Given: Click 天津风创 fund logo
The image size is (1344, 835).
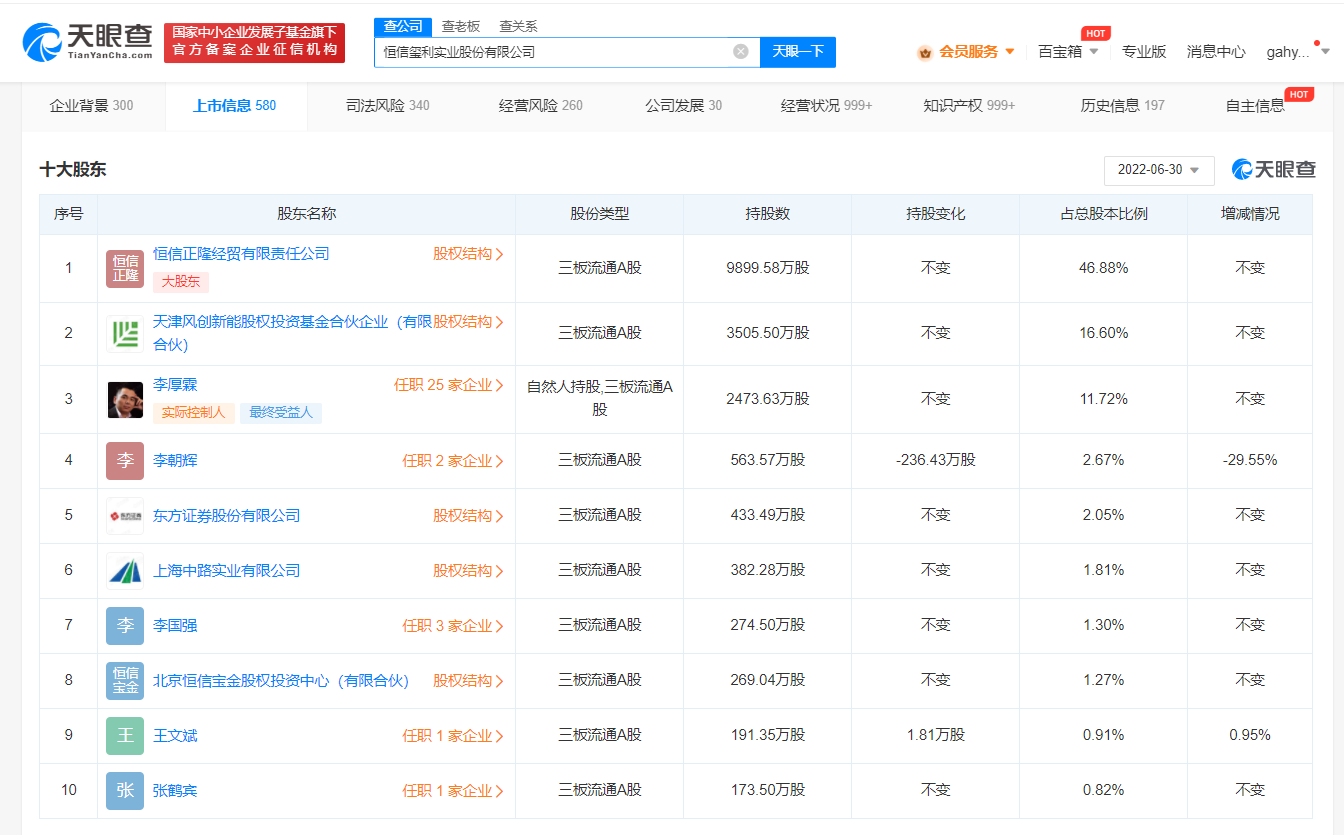Looking at the screenshot, I should pyautogui.click(x=124, y=331).
